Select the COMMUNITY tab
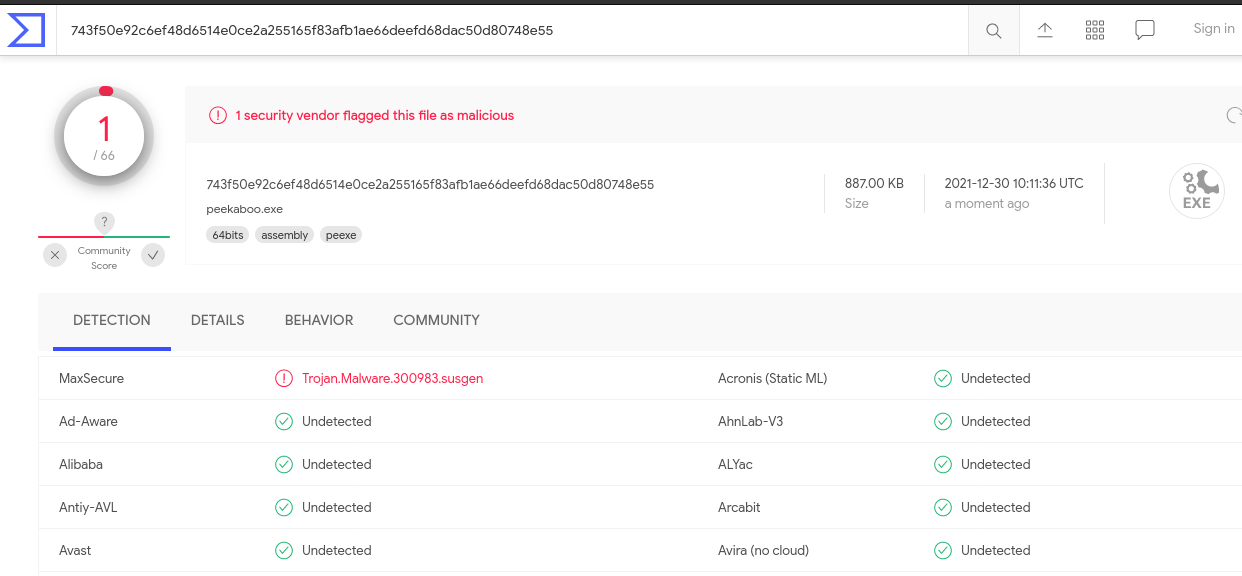 pos(436,320)
